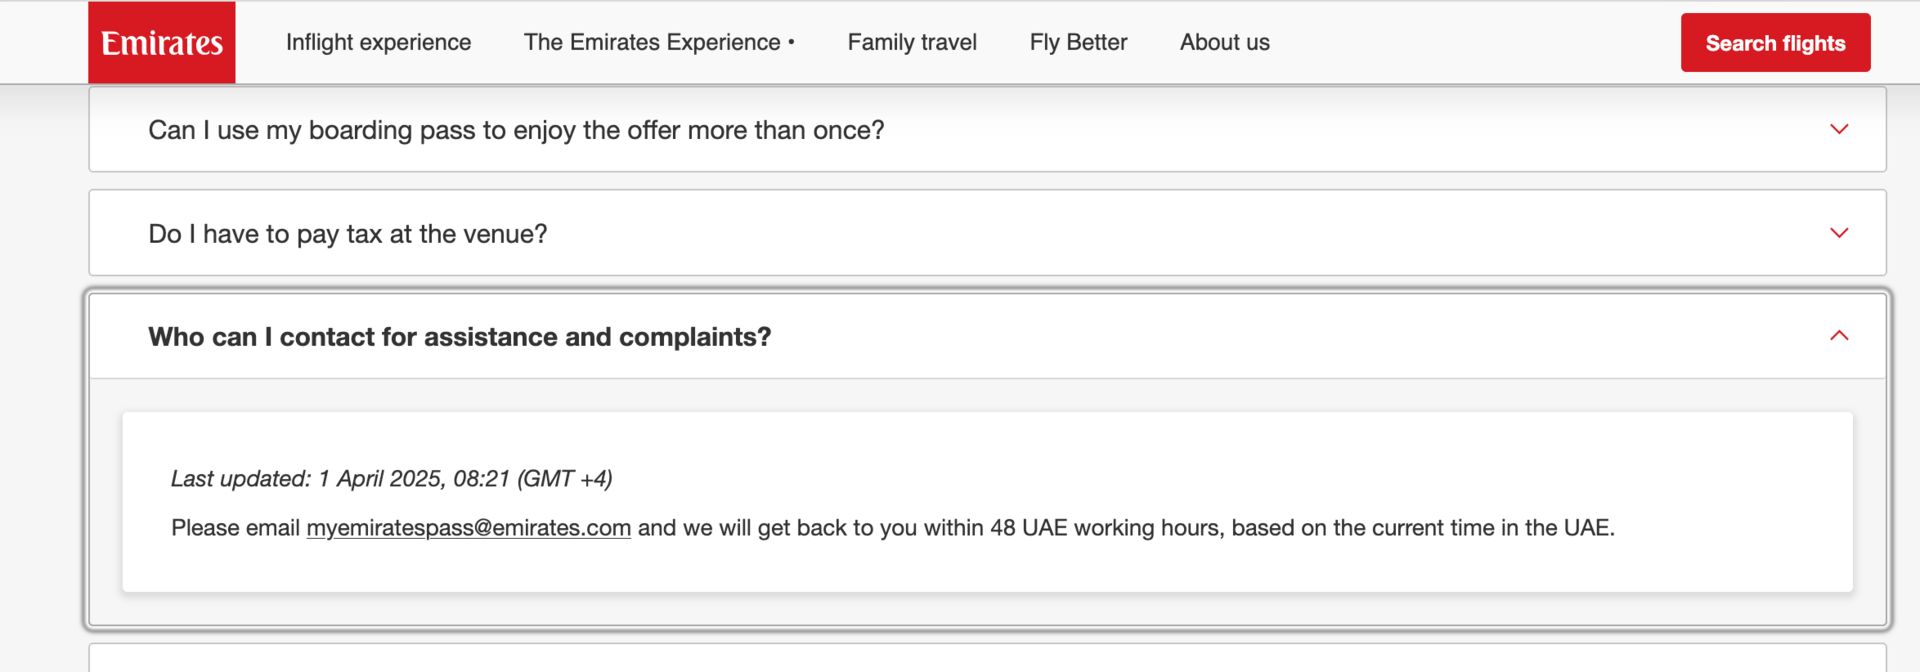Screen dimensions: 1920x672
Task: Click the empty header area beside About us
Action: [x=1475, y=42]
